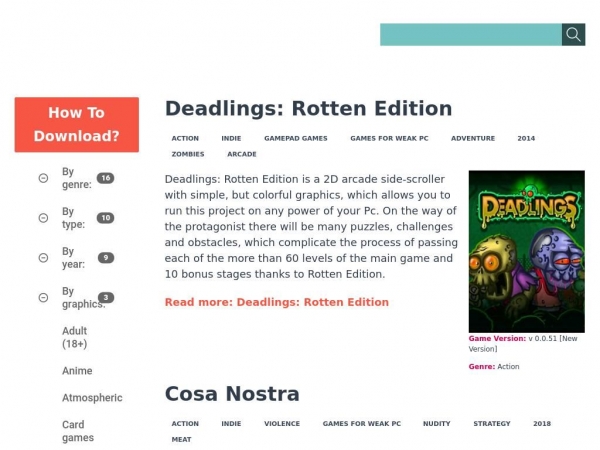600x450 pixels.
Task: Select the ARCADE tag
Action: 242,154
